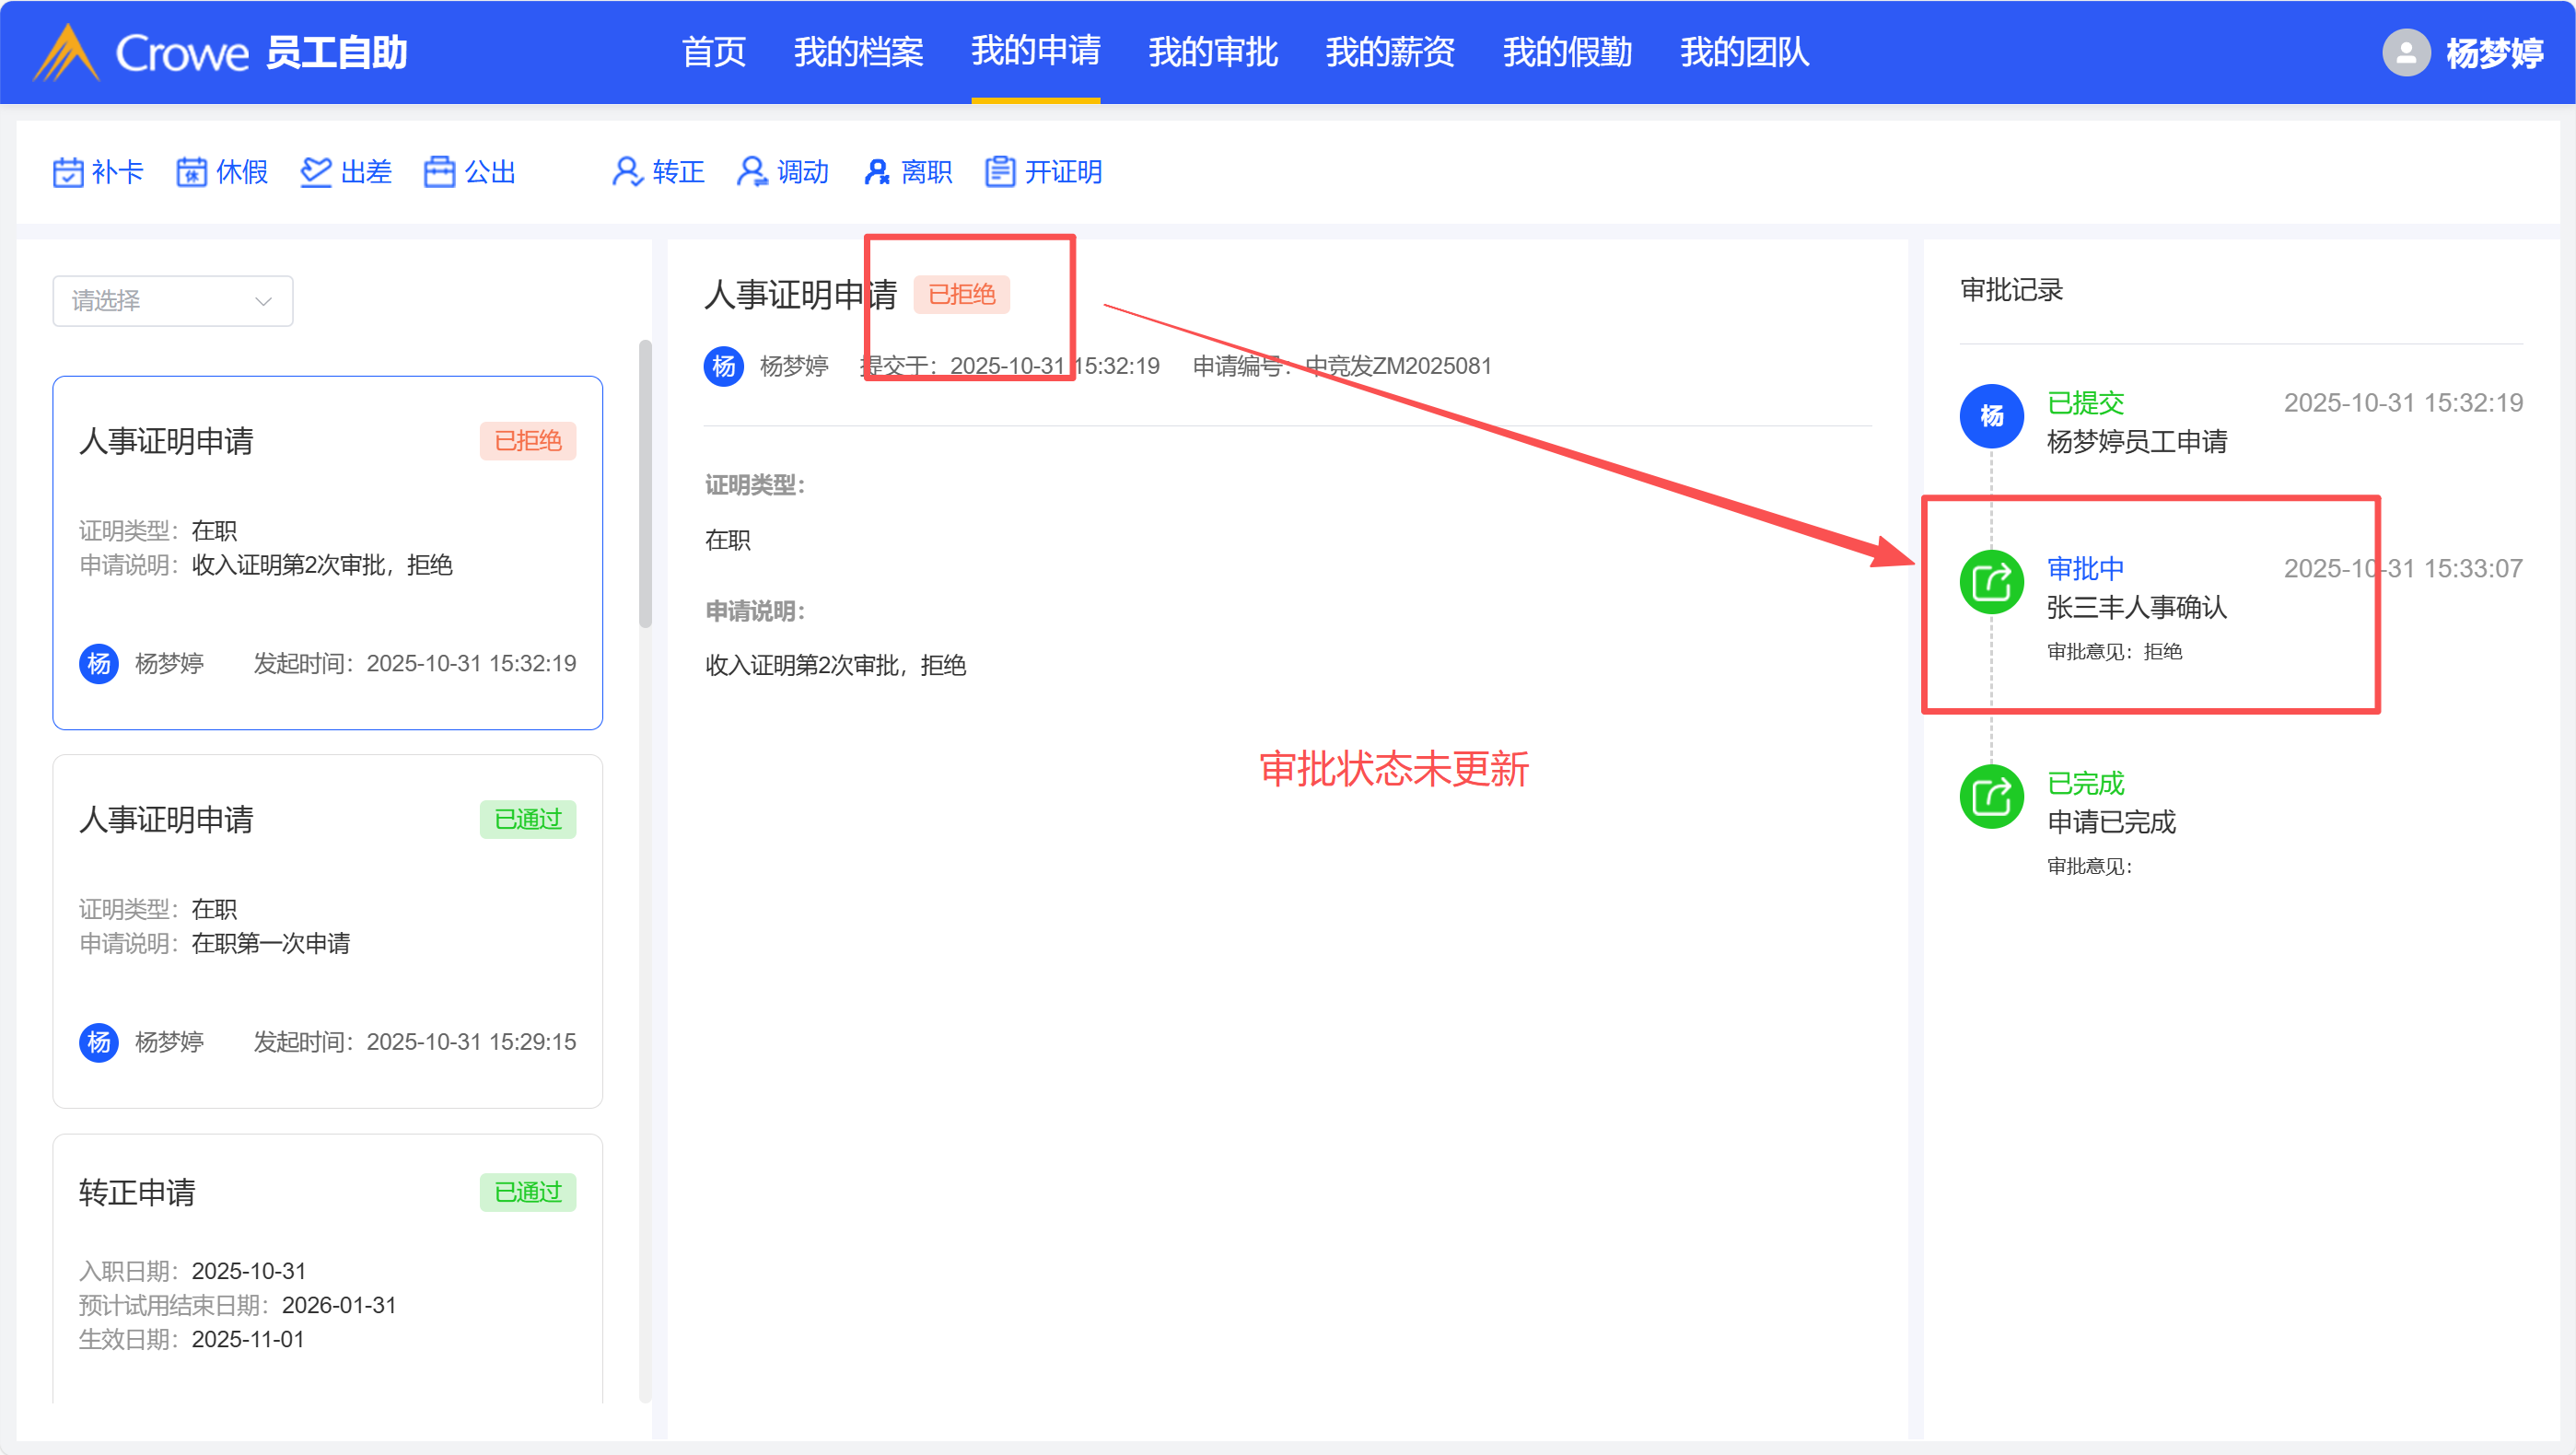The image size is (2576, 1455).
Task: Open the 首页 navigation item
Action: pos(714,52)
